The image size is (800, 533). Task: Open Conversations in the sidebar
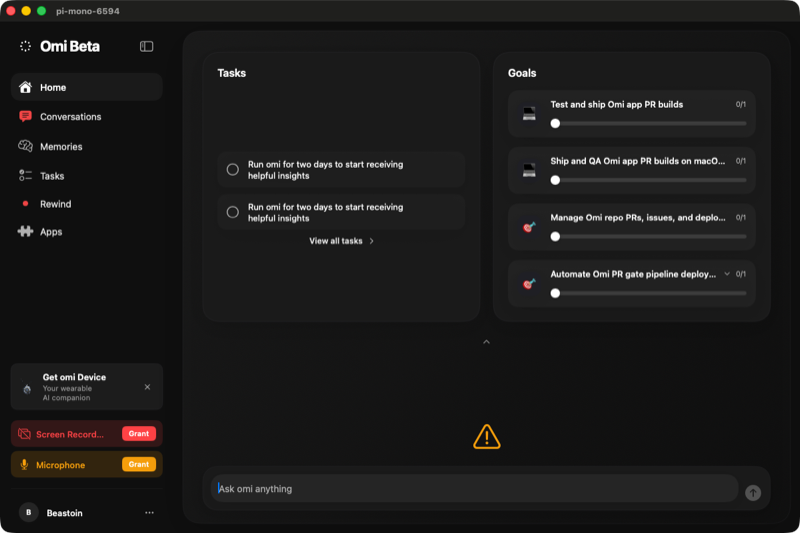87,117
